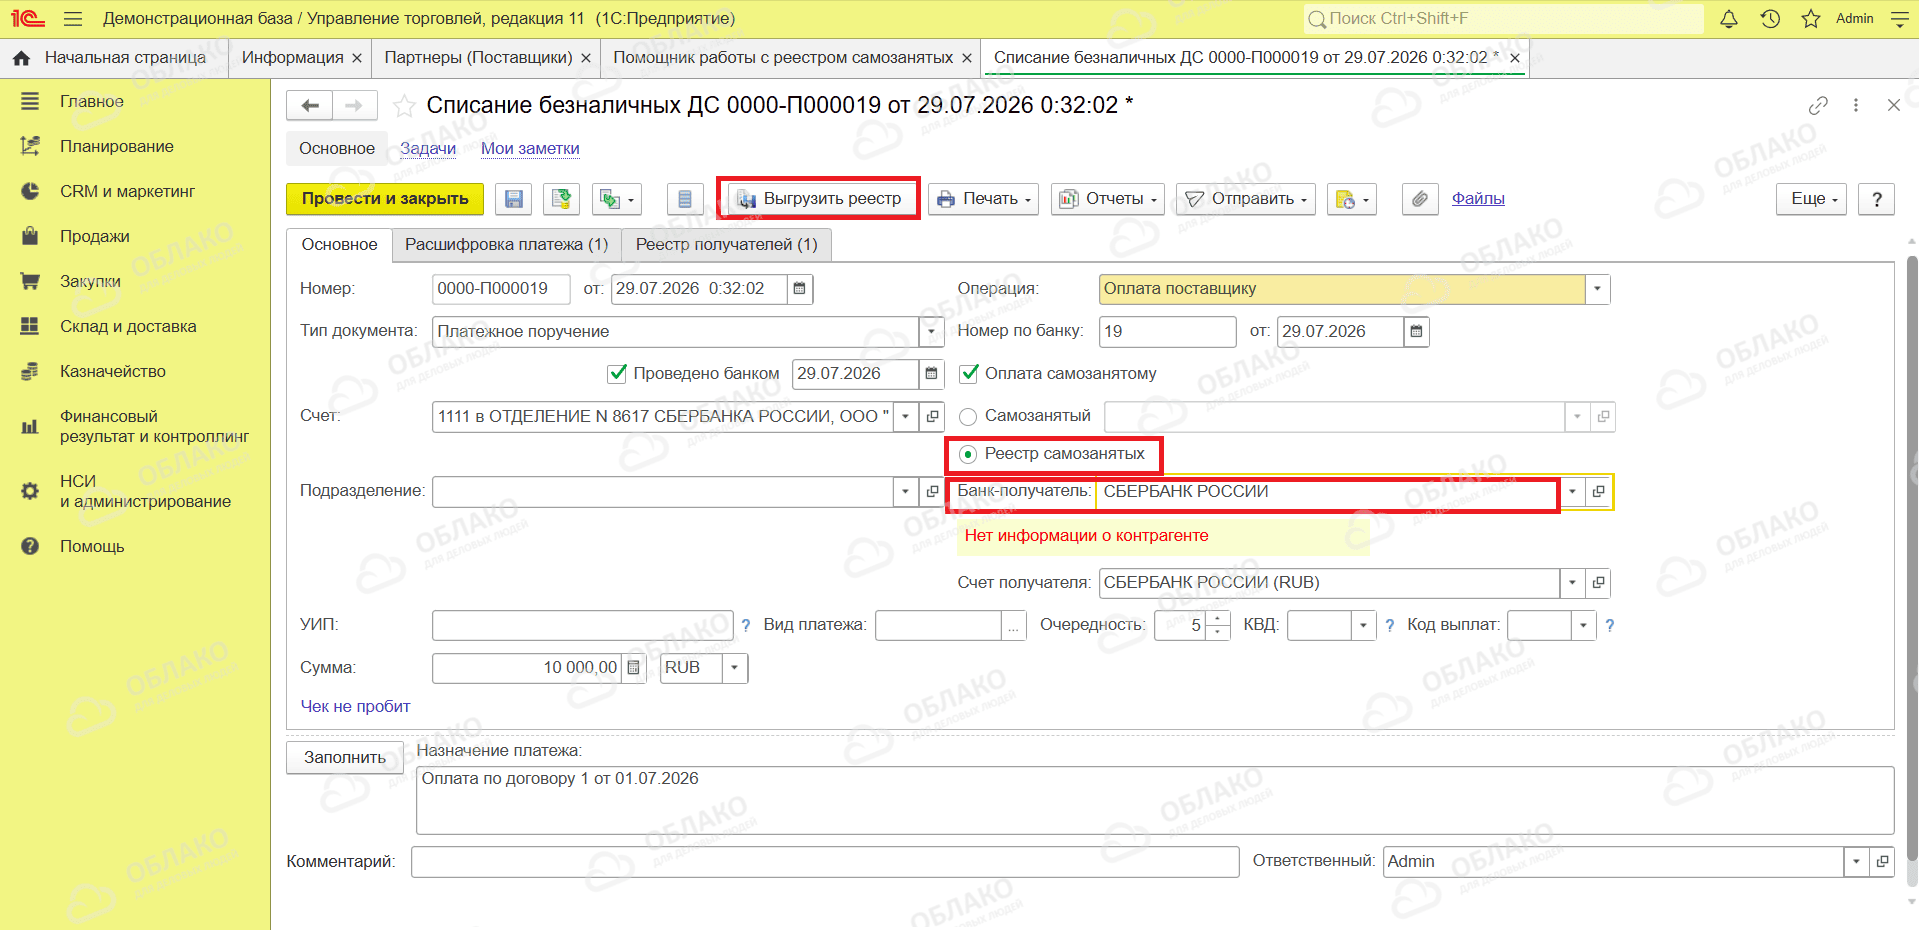Click the Назначение платежа text area
This screenshot has height=930, width=1919.
pyautogui.click(x=1155, y=800)
